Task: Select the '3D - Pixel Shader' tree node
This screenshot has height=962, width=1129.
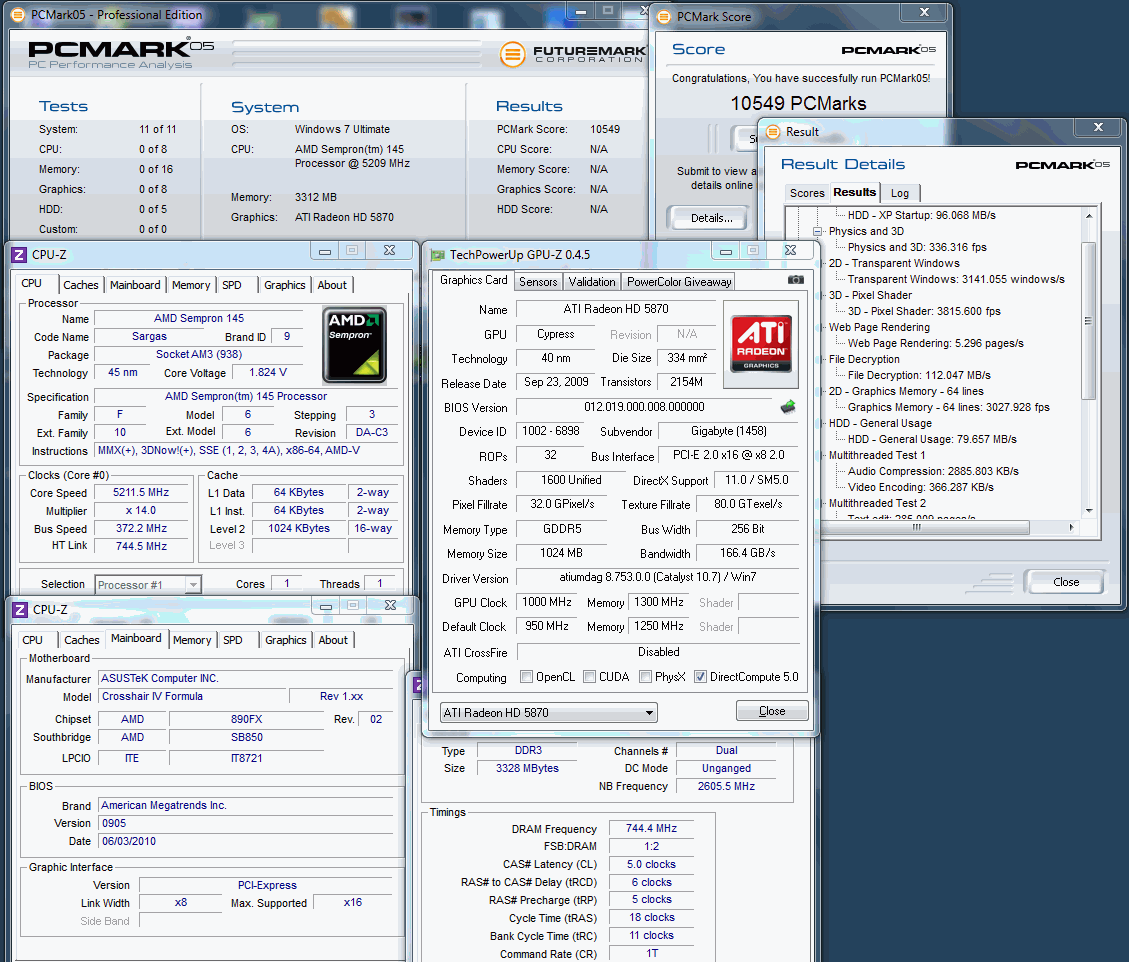Action: tap(870, 295)
